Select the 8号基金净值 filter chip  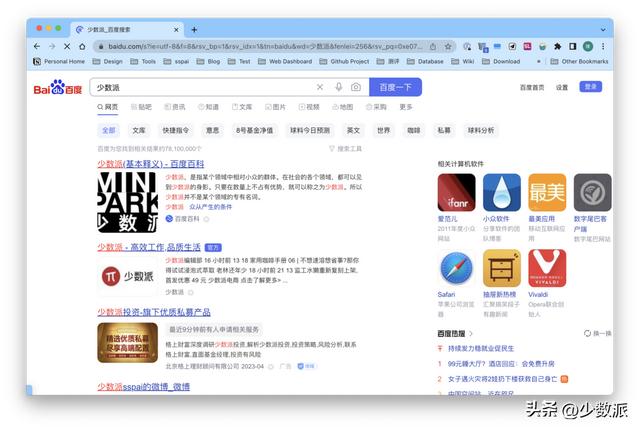(x=254, y=131)
